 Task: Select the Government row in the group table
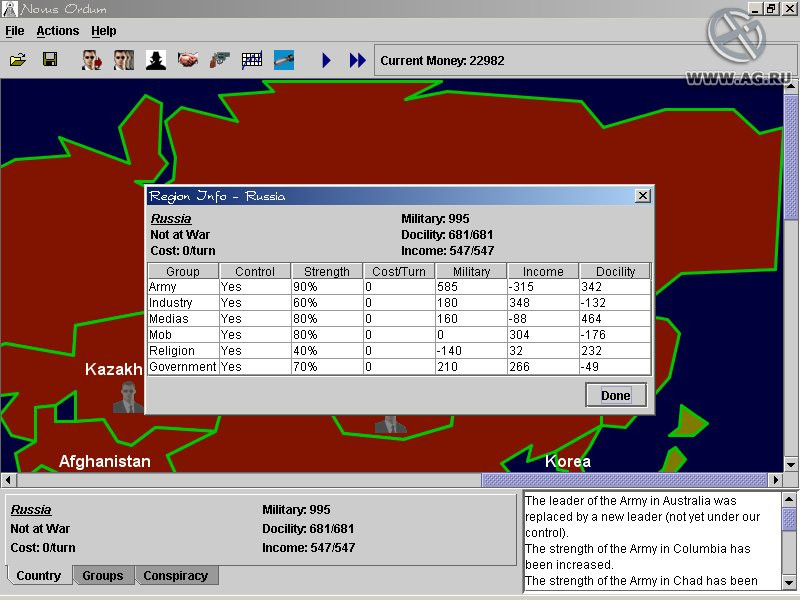[399, 367]
